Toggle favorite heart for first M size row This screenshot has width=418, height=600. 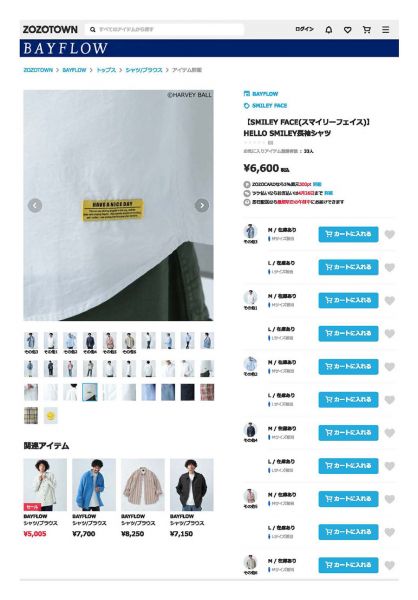pos(389,234)
